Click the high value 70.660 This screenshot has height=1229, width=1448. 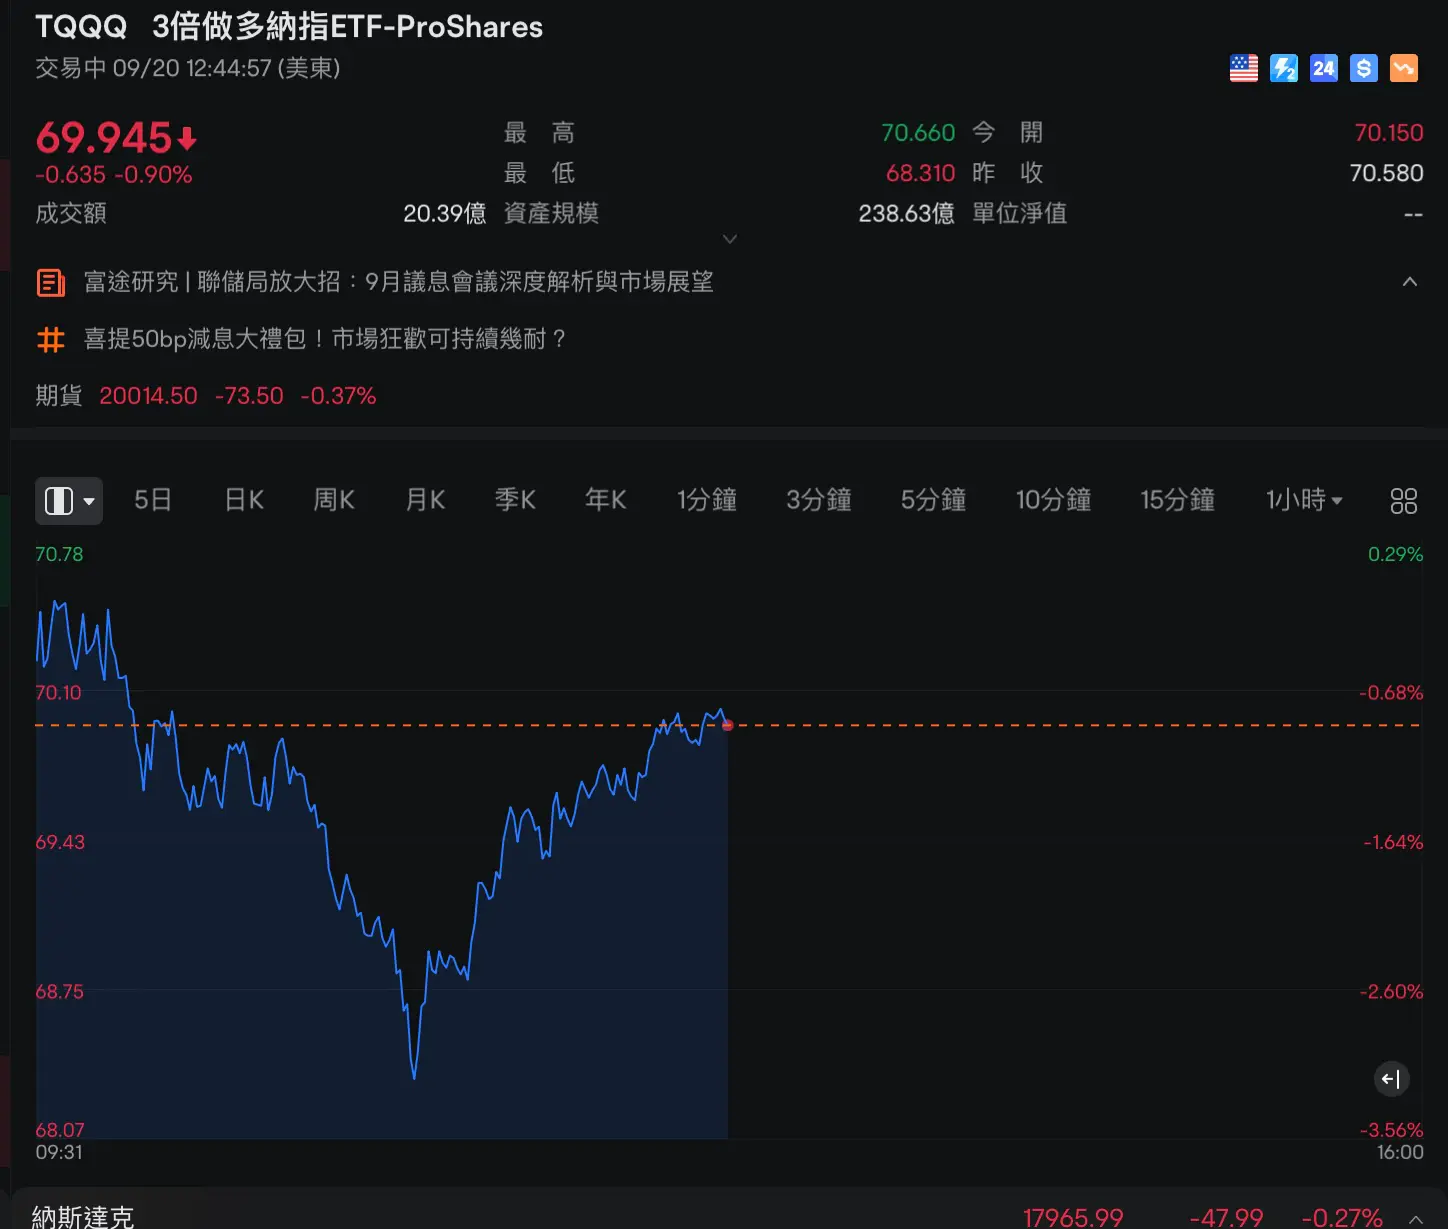[918, 133]
